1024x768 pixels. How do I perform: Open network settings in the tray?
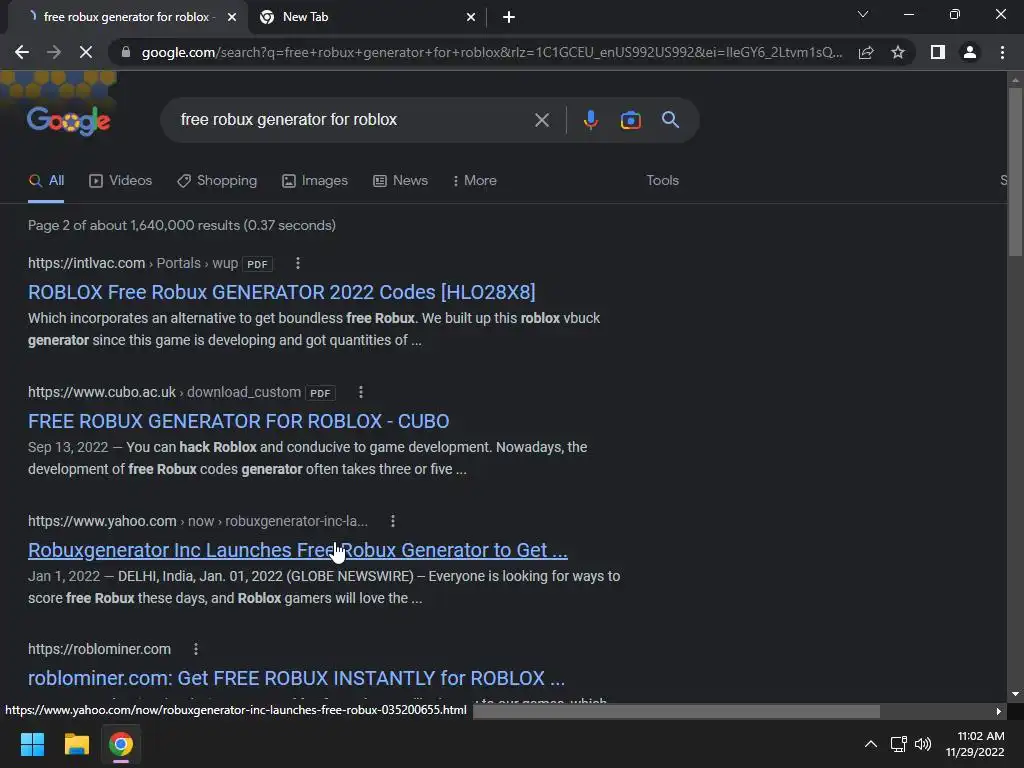pyautogui.click(x=899, y=744)
